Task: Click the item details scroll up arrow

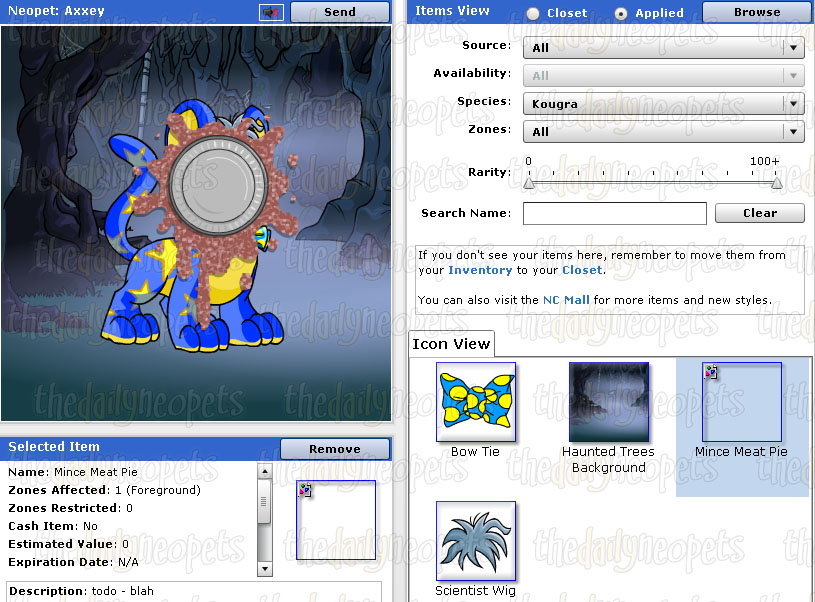Action: pos(265,472)
